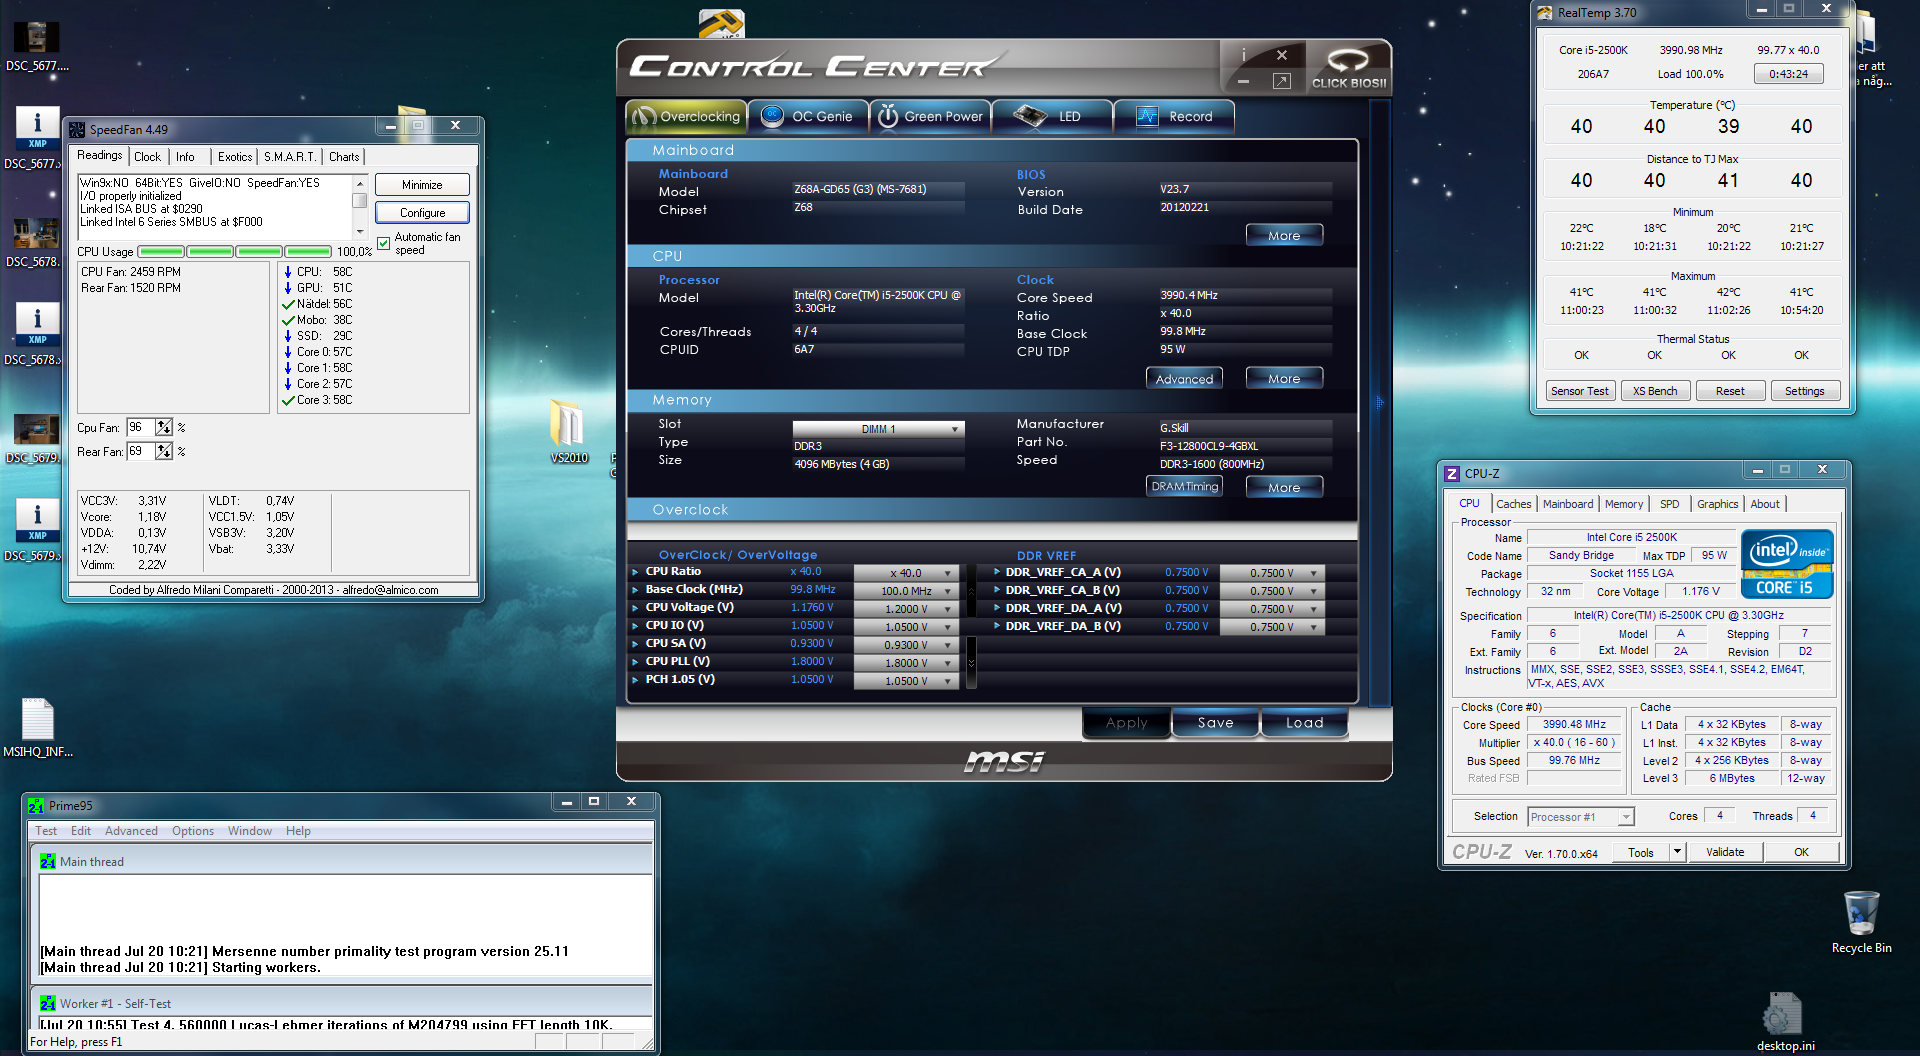The width and height of the screenshot is (1920, 1056).
Task: Open the DSC_5678 desktop image thumbnail
Action: 37,233
